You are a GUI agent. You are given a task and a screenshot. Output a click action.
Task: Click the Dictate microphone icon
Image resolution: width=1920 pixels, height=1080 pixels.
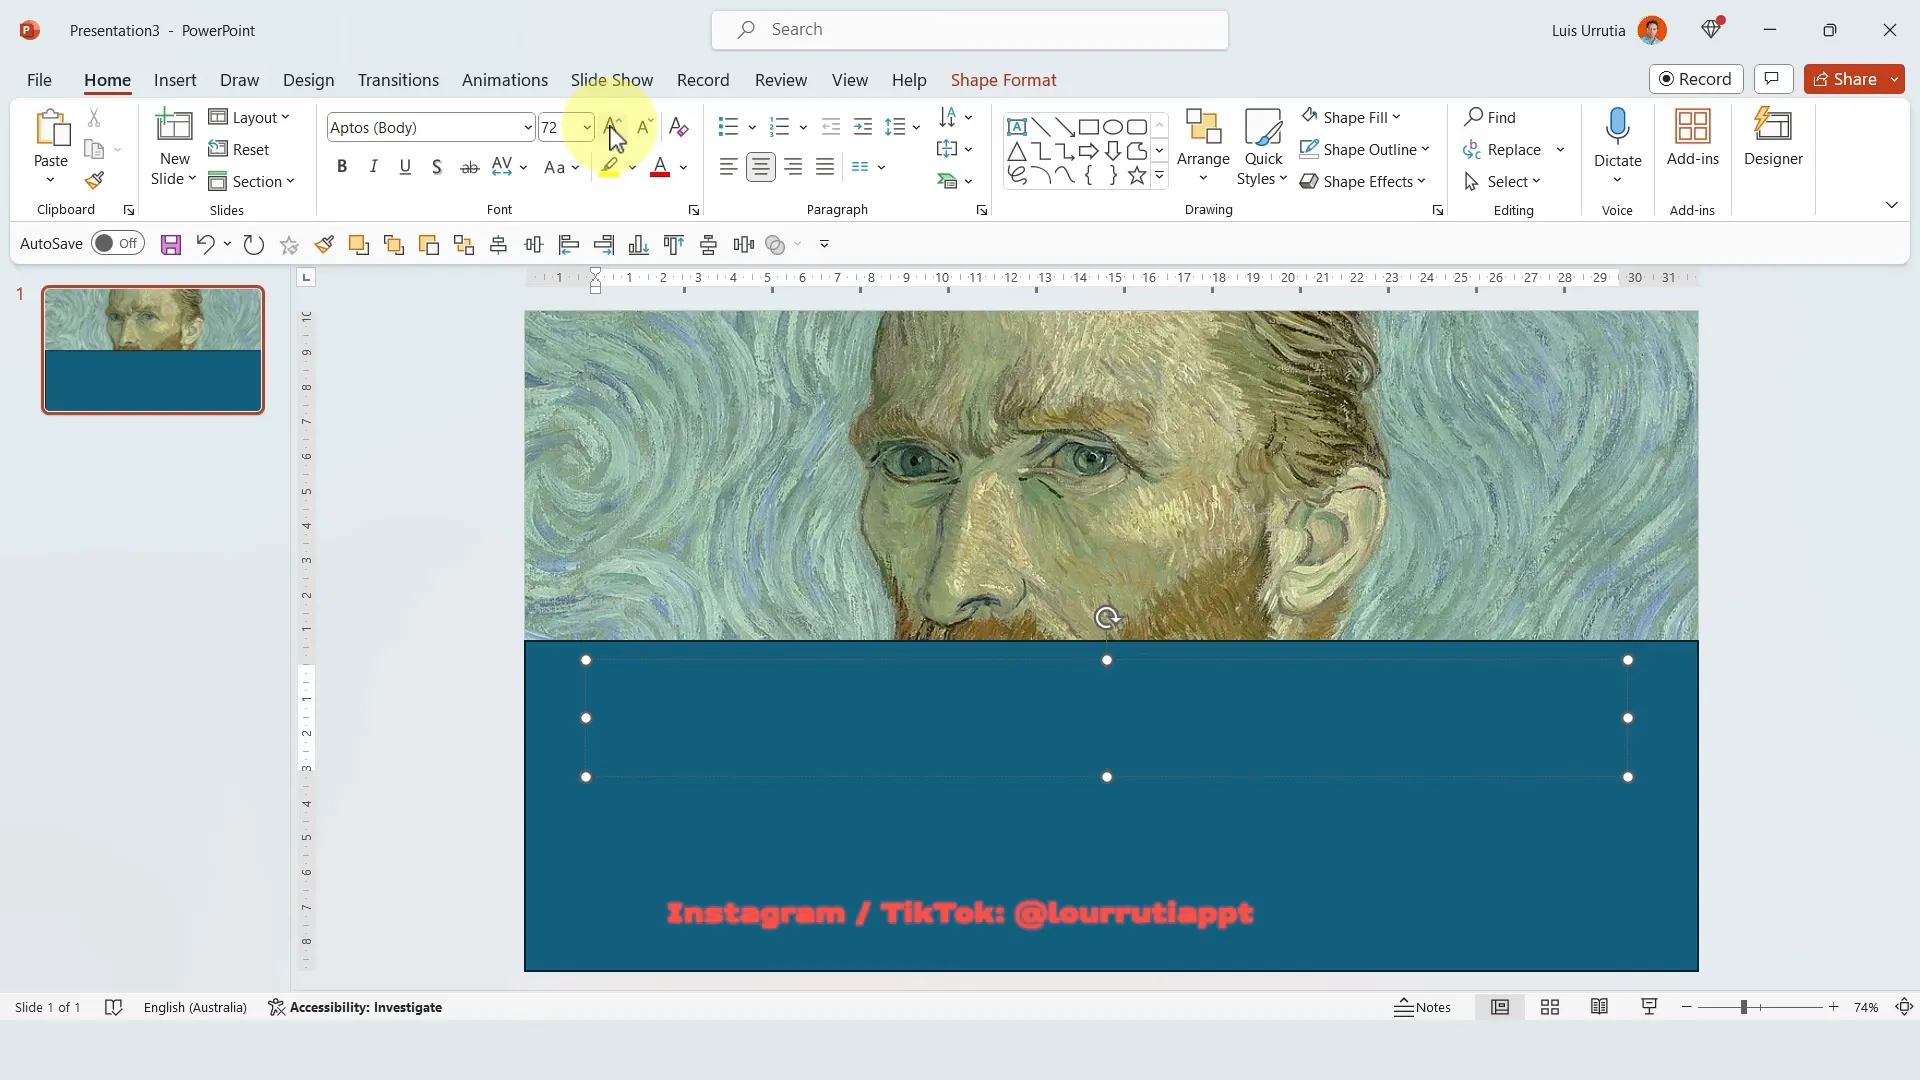pyautogui.click(x=1617, y=128)
